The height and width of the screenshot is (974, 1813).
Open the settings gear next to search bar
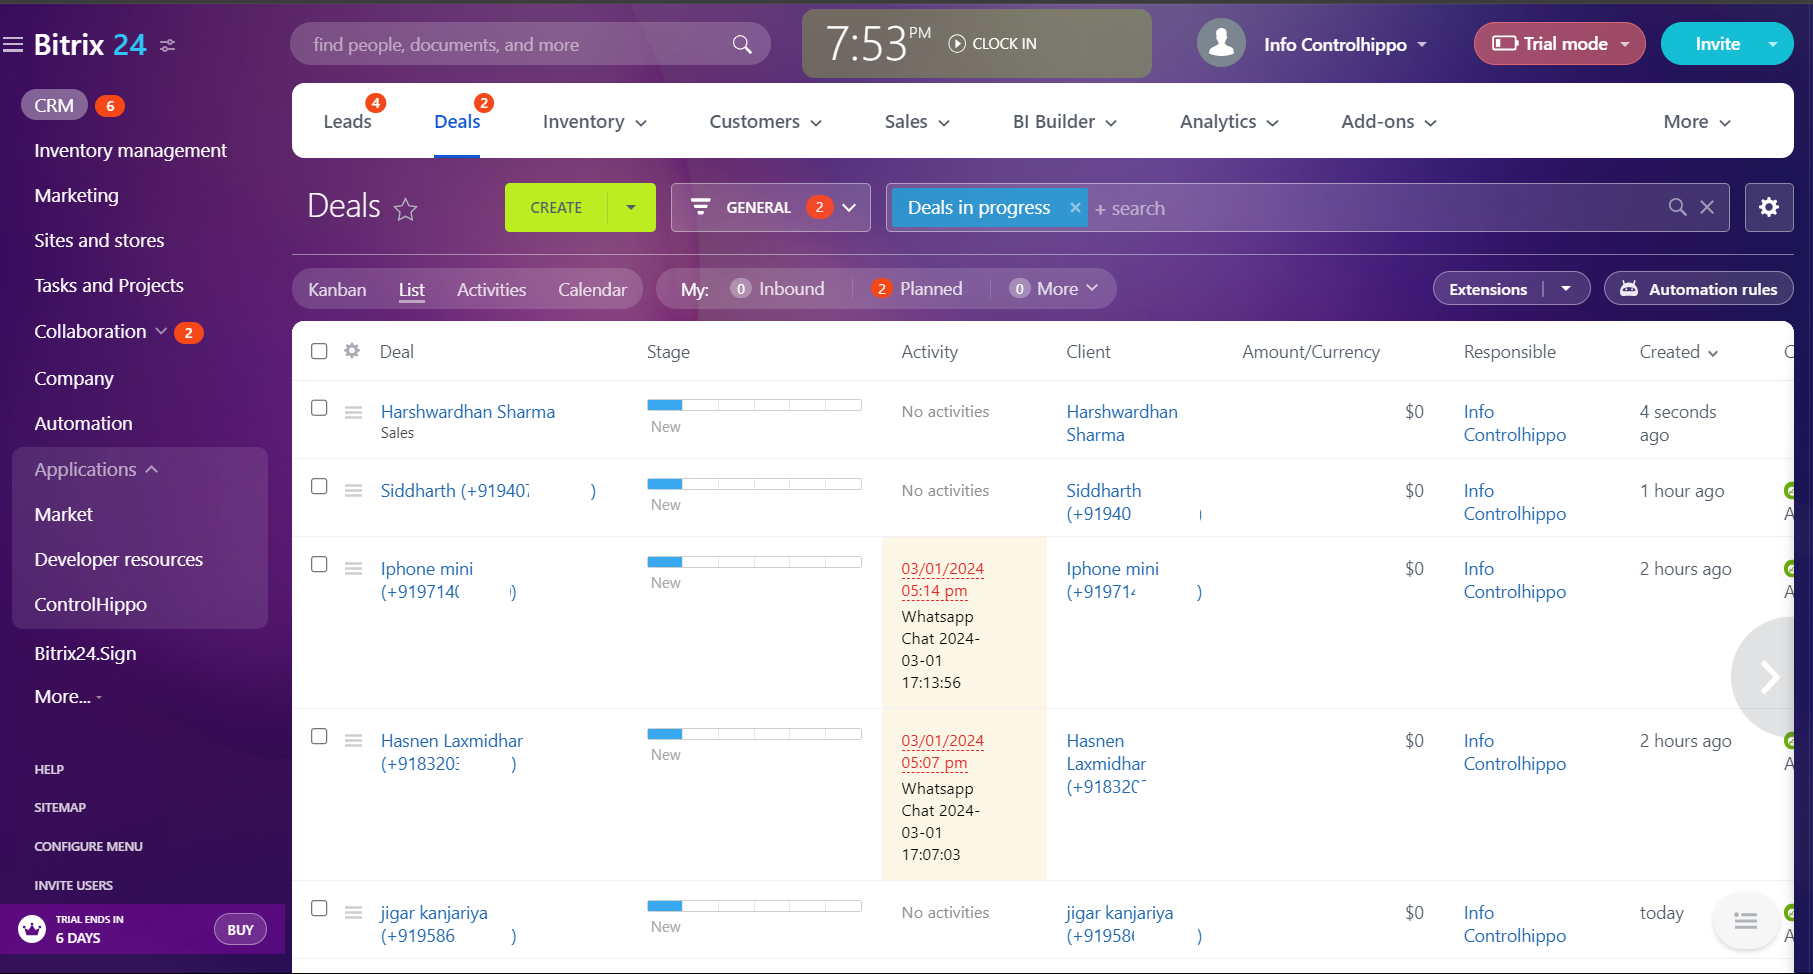[1768, 207]
